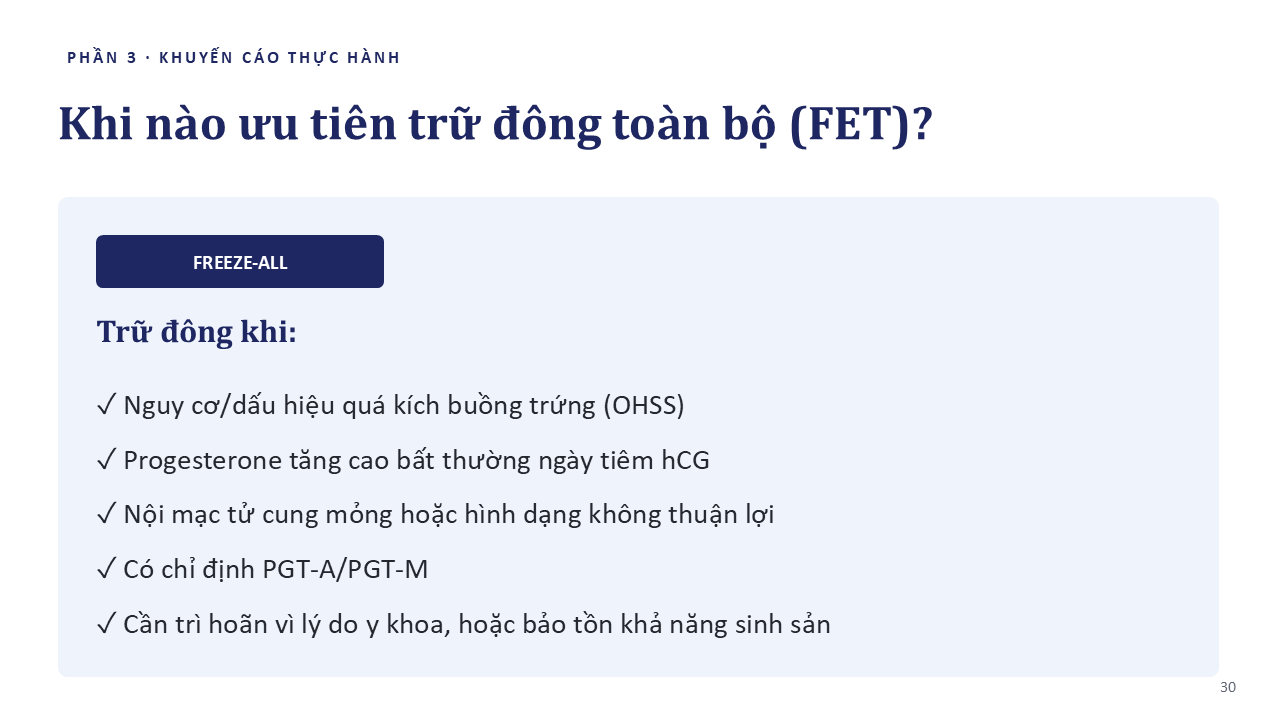Screen dimensions: 1280x720
Task: Click the checkmark before Progesterone tăng cao
Action: 107,460
